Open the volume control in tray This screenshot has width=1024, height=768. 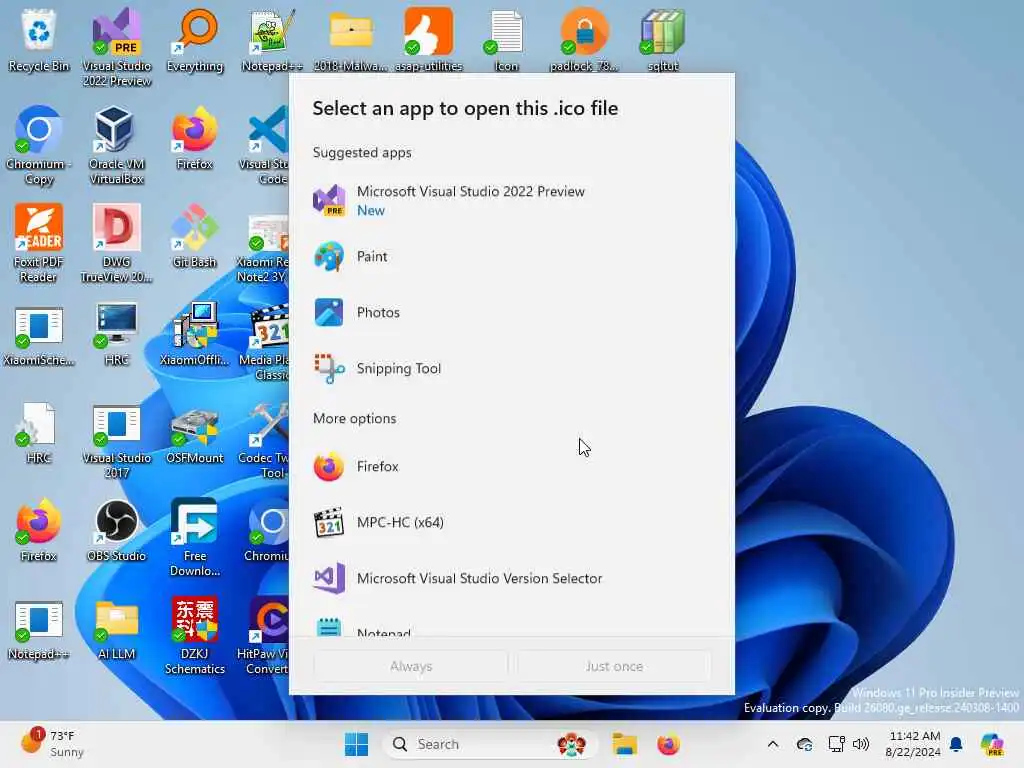[861, 744]
